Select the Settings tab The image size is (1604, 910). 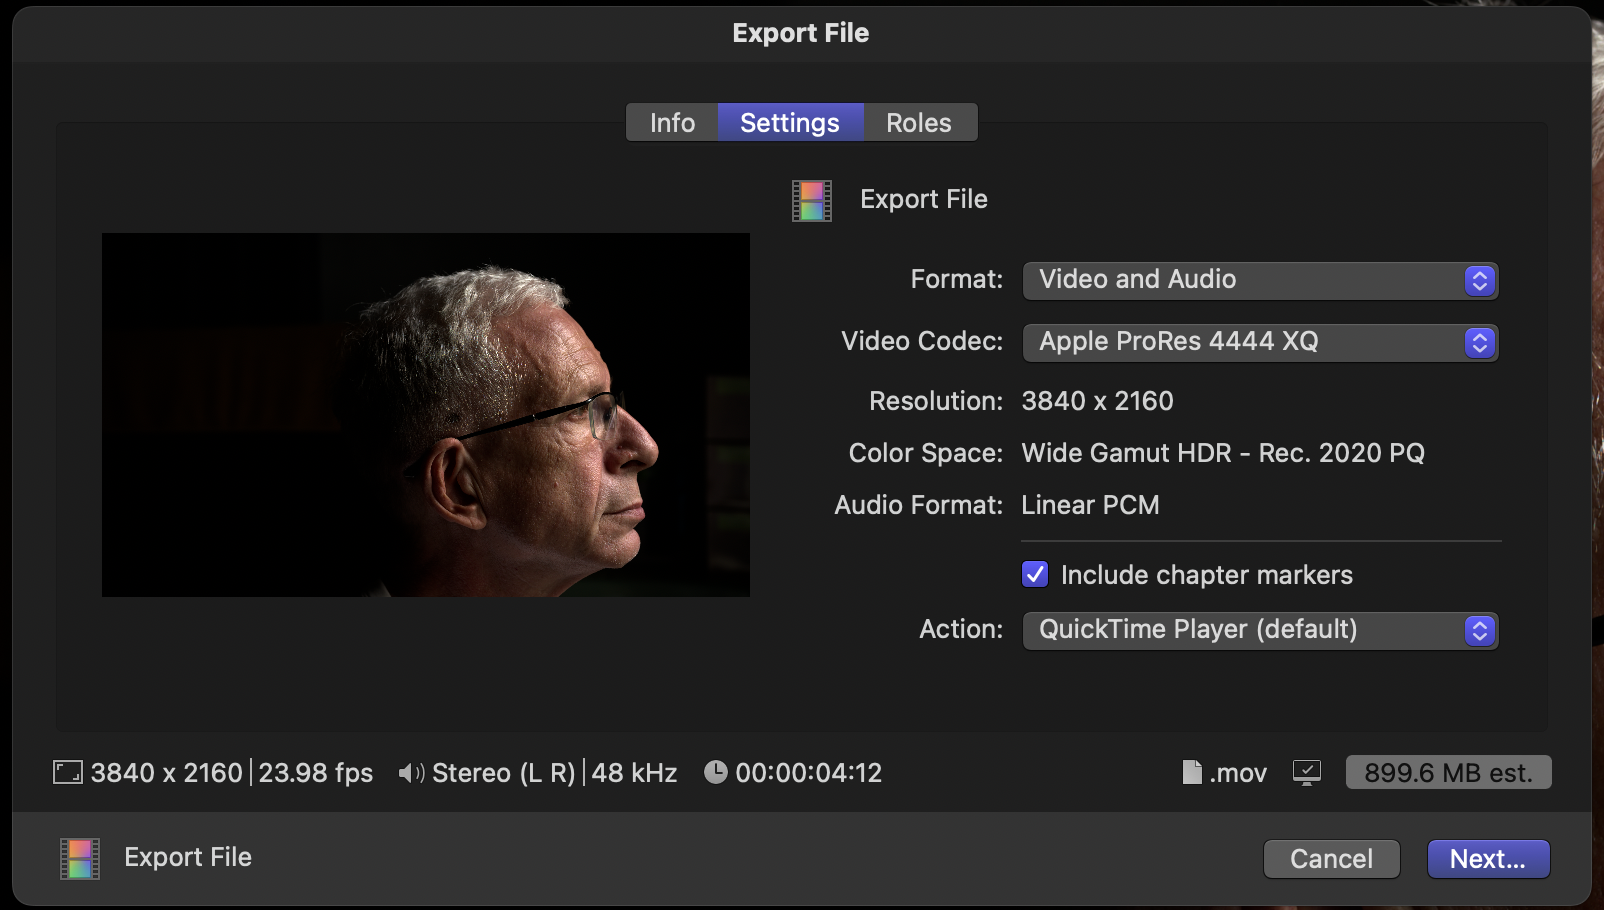pos(790,123)
